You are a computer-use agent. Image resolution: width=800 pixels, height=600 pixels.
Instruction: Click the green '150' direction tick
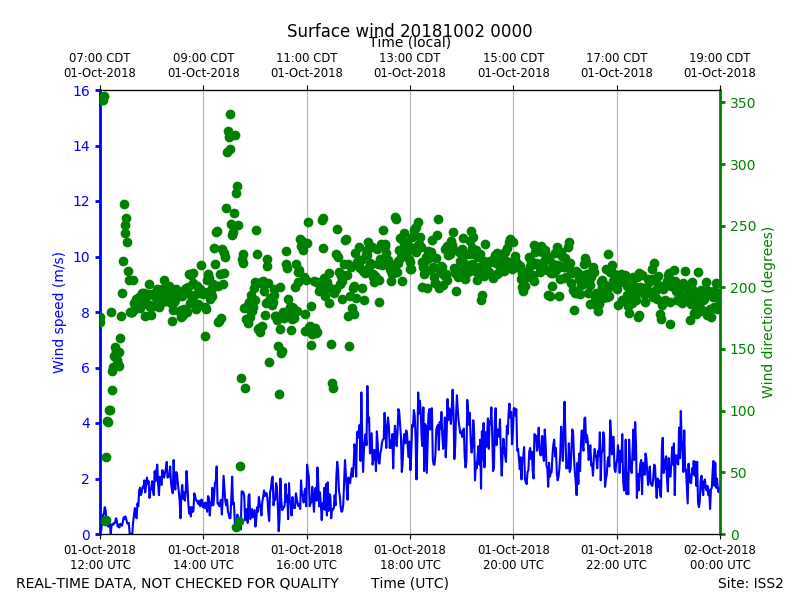742,349
